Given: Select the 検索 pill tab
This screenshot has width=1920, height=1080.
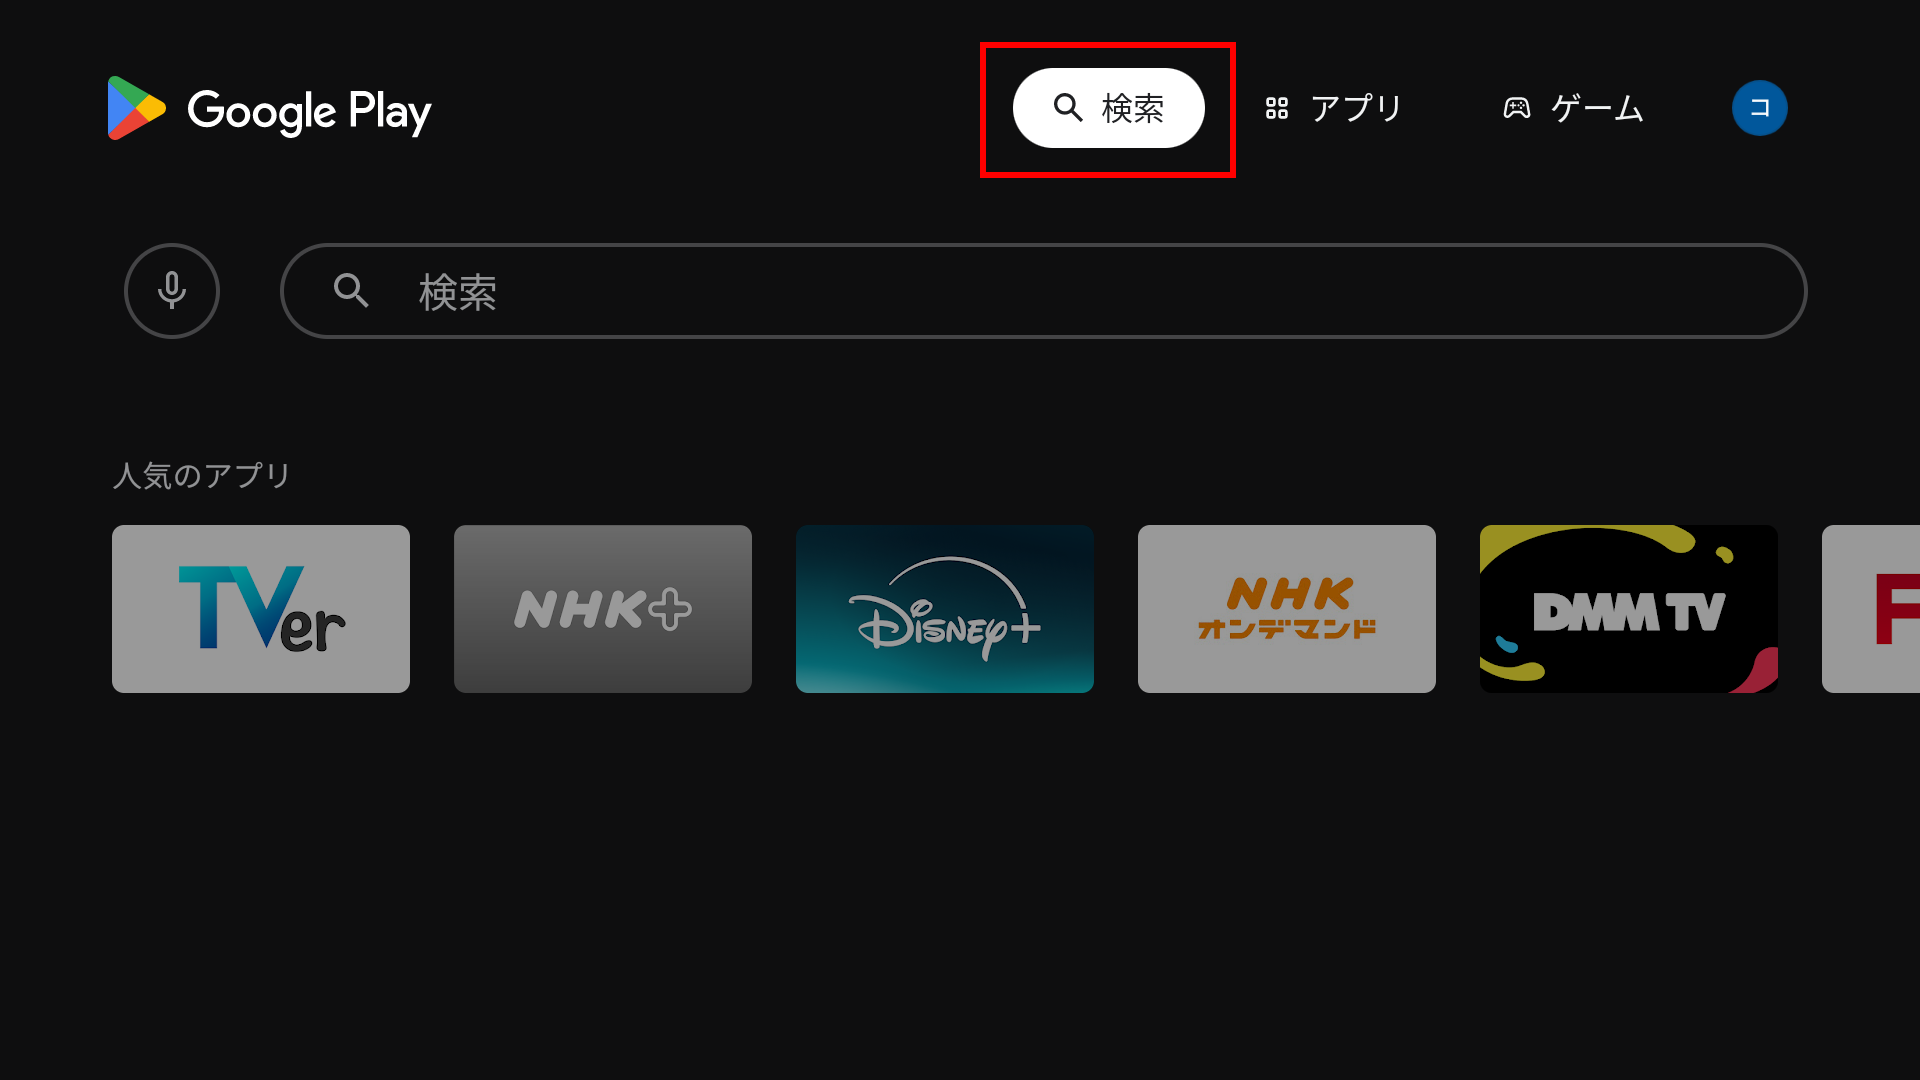Looking at the screenshot, I should coord(1108,108).
